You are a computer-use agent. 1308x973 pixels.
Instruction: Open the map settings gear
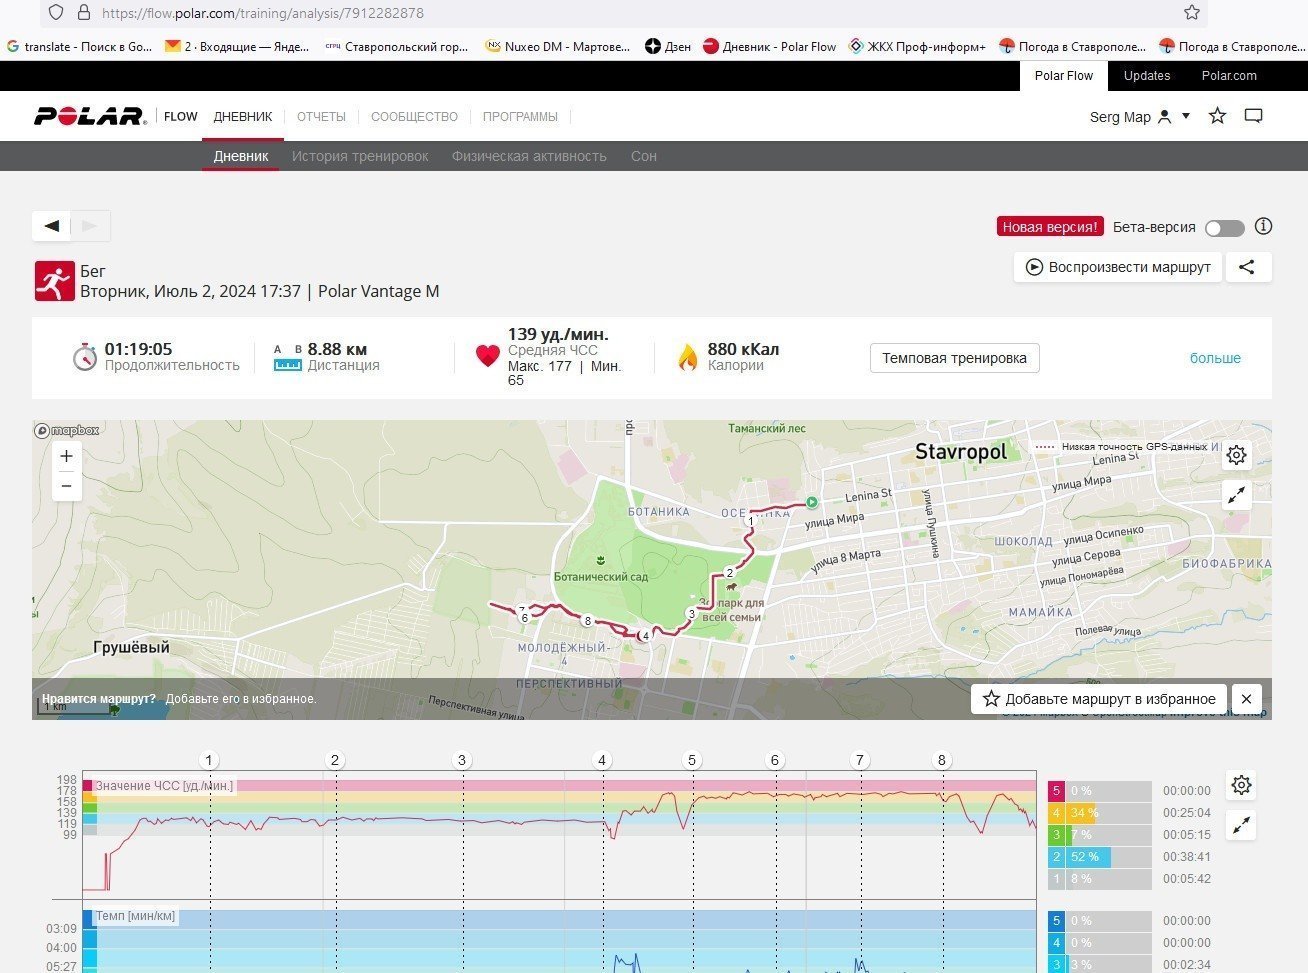click(1237, 455)
